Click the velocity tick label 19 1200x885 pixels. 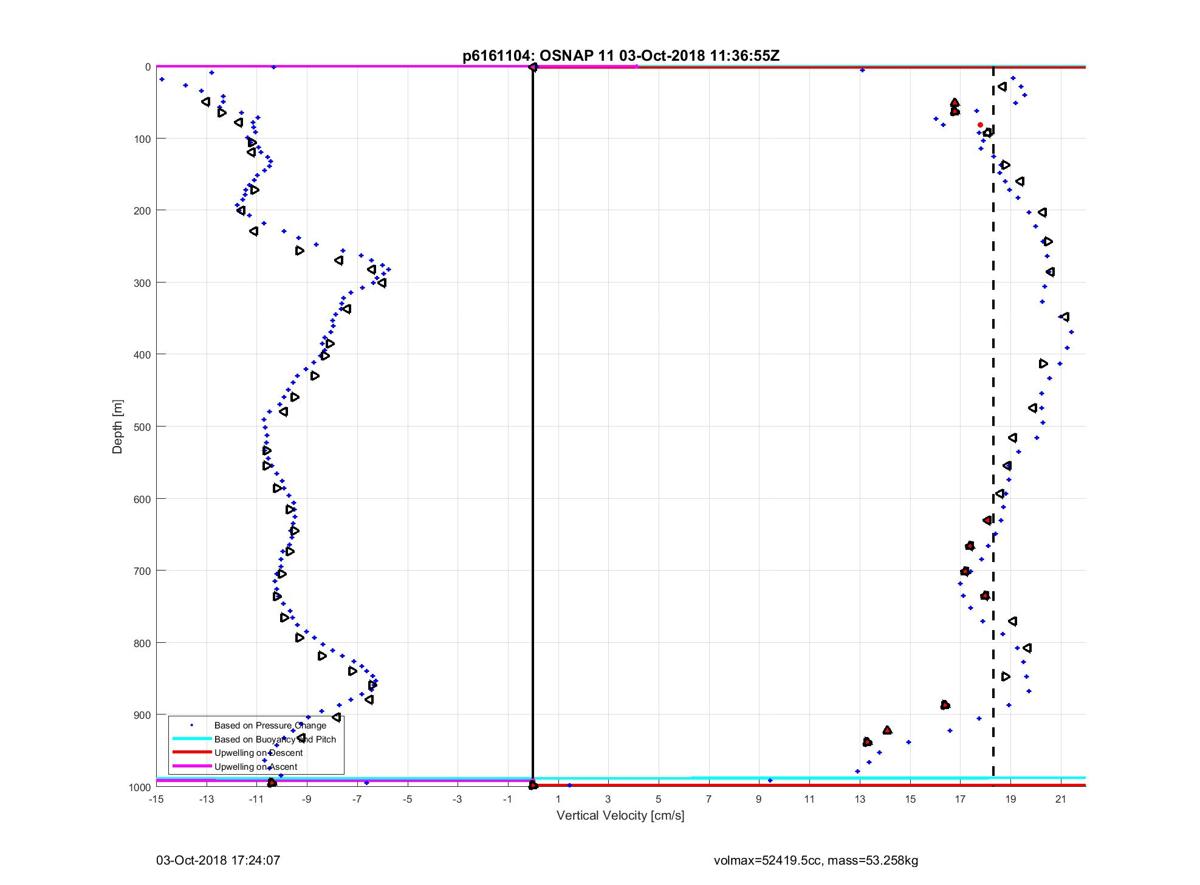point(1010,799)
